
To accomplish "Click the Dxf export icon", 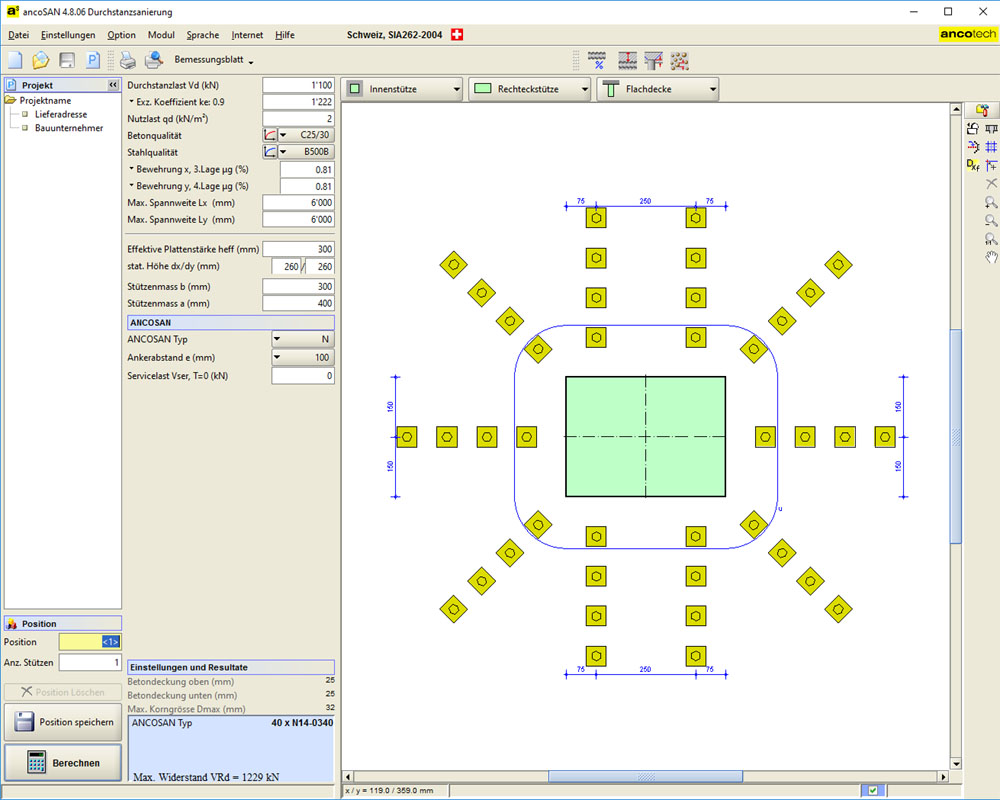I will [973, 166].
